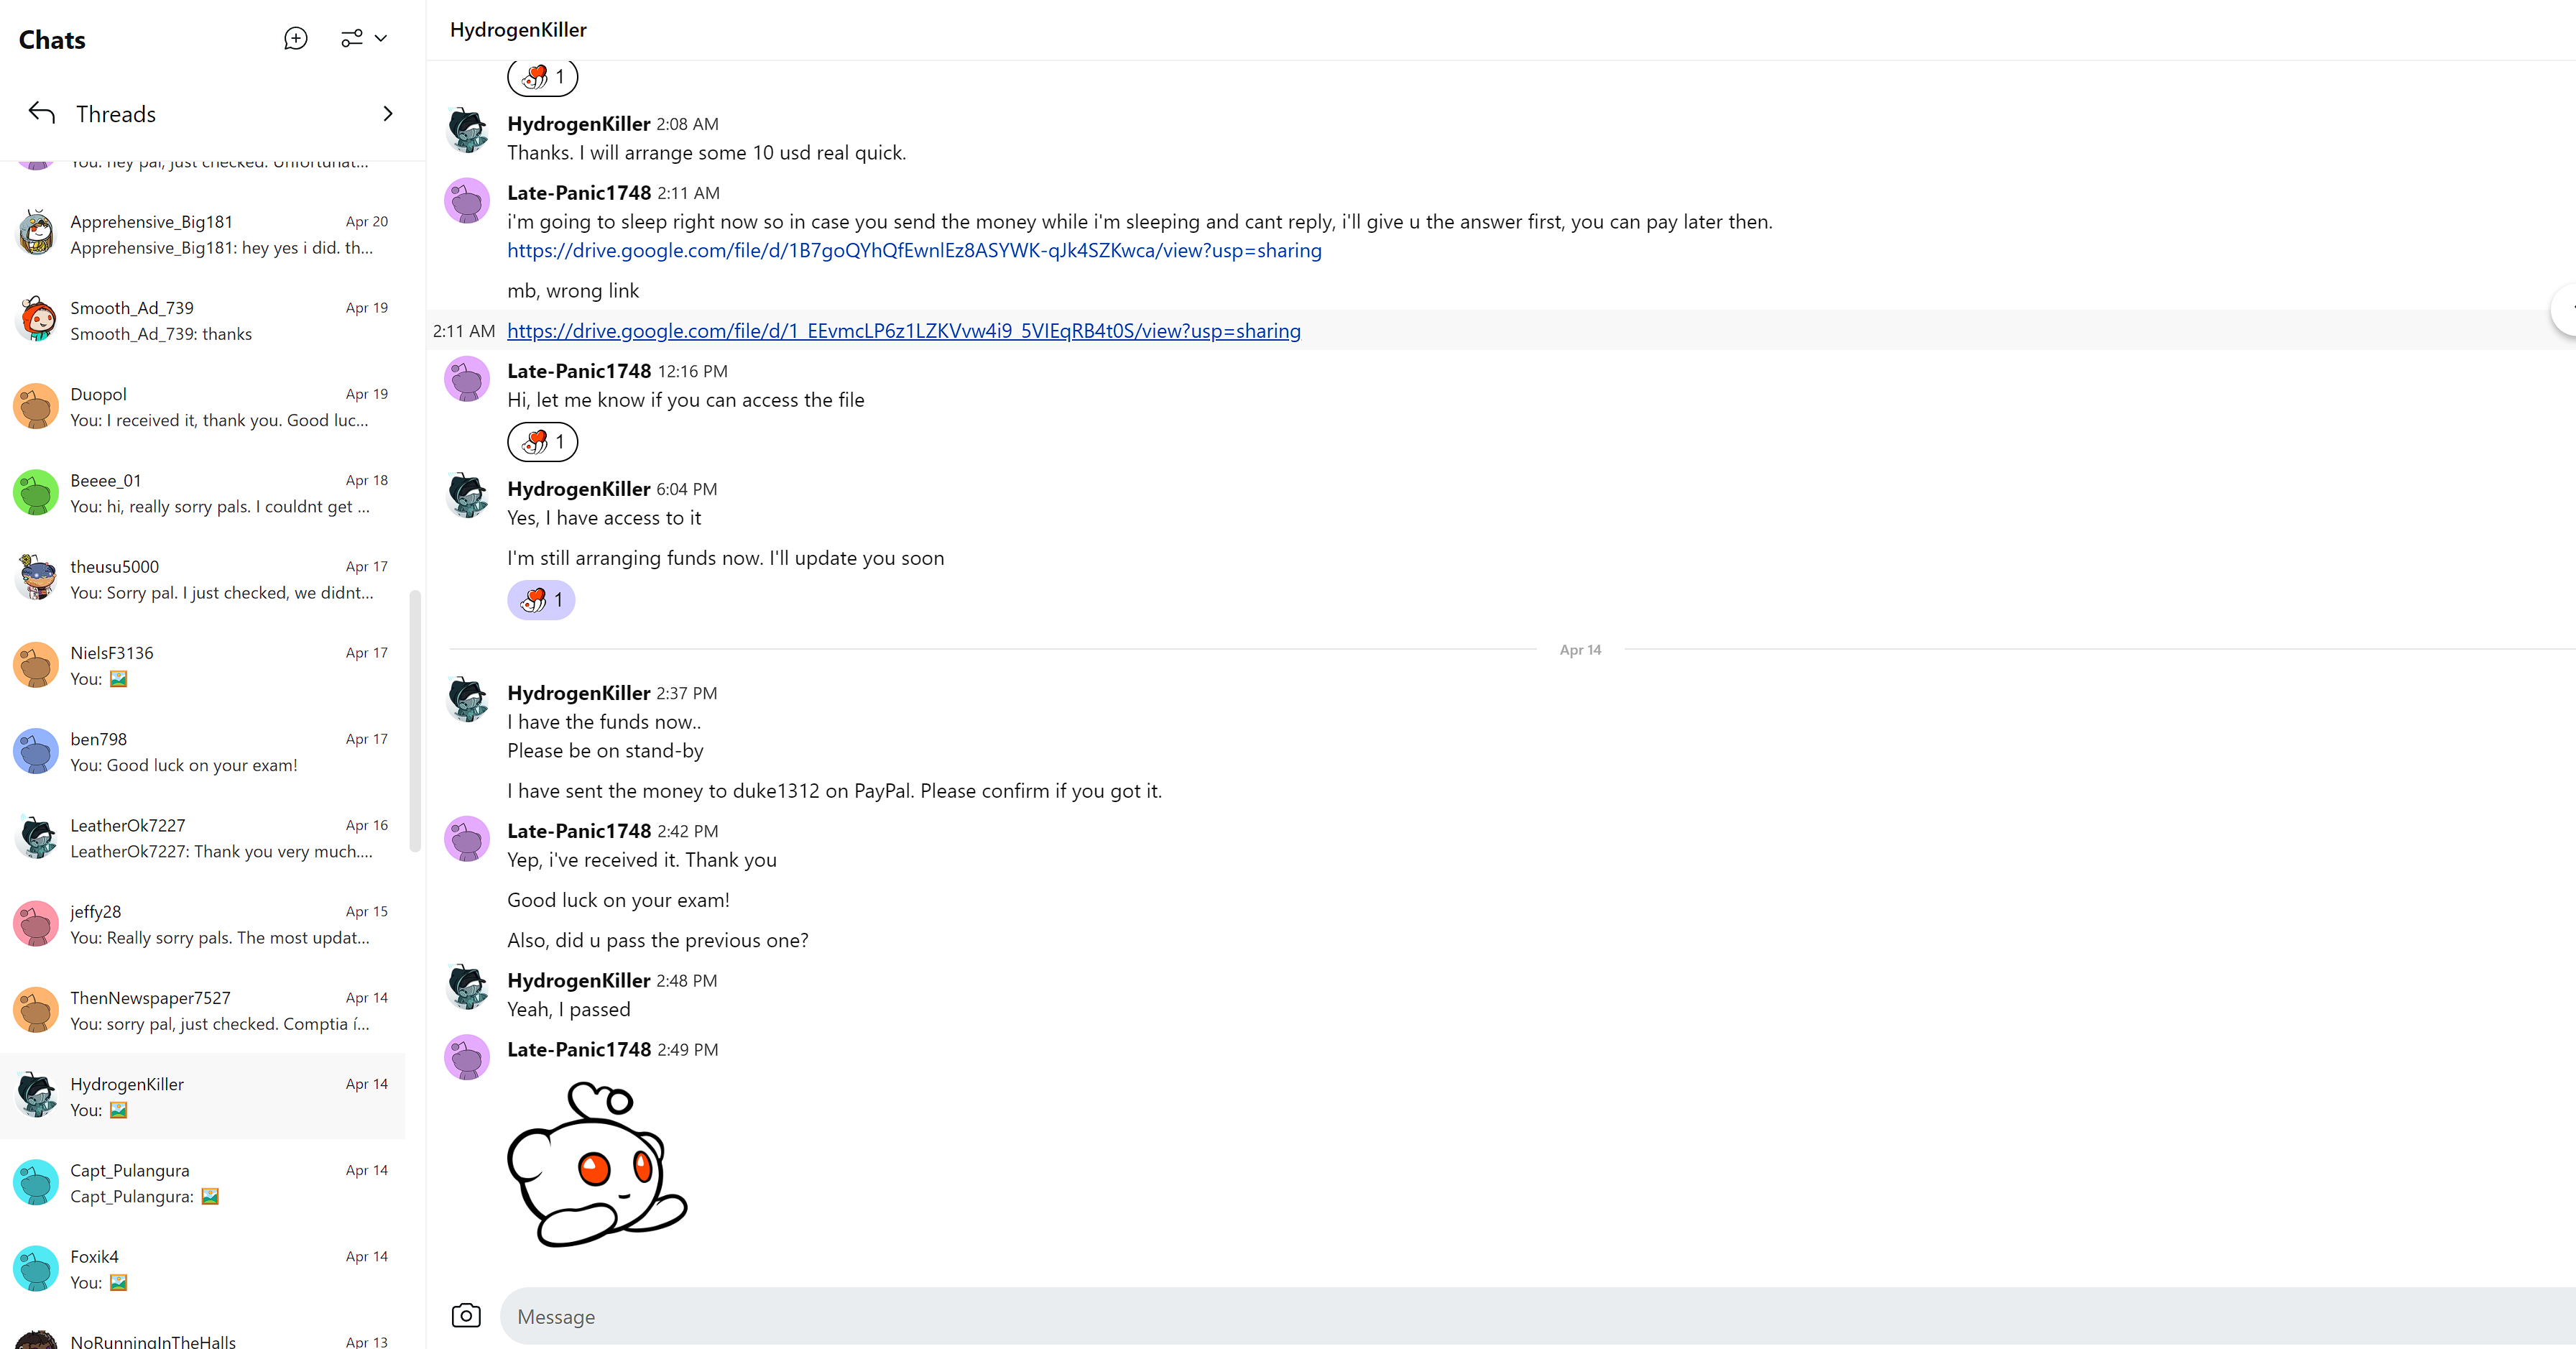Click the chat list scrollbar

(415, 720)
